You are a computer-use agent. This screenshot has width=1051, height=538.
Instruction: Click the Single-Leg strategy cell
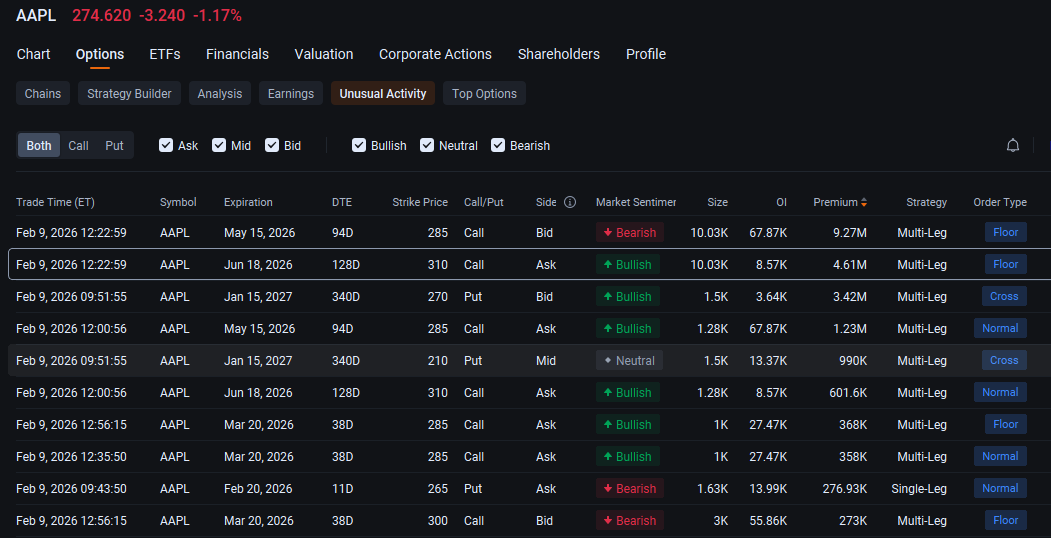(x=919, y=488)
